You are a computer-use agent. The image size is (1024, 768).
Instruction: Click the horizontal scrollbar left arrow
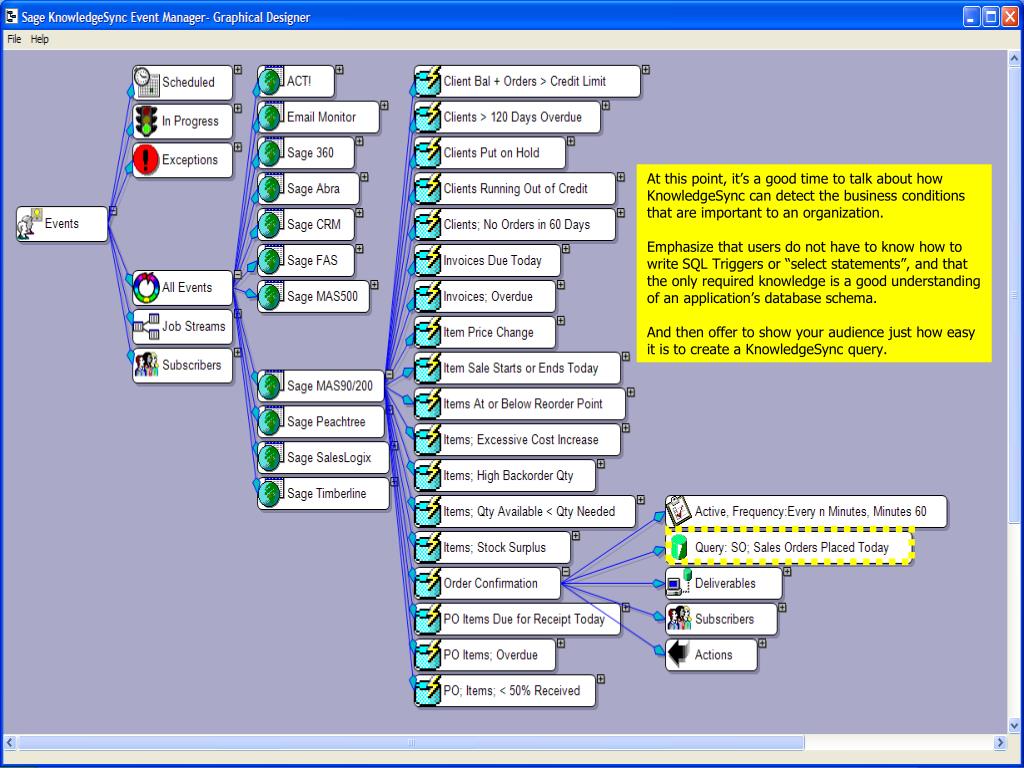click(10, 743)
